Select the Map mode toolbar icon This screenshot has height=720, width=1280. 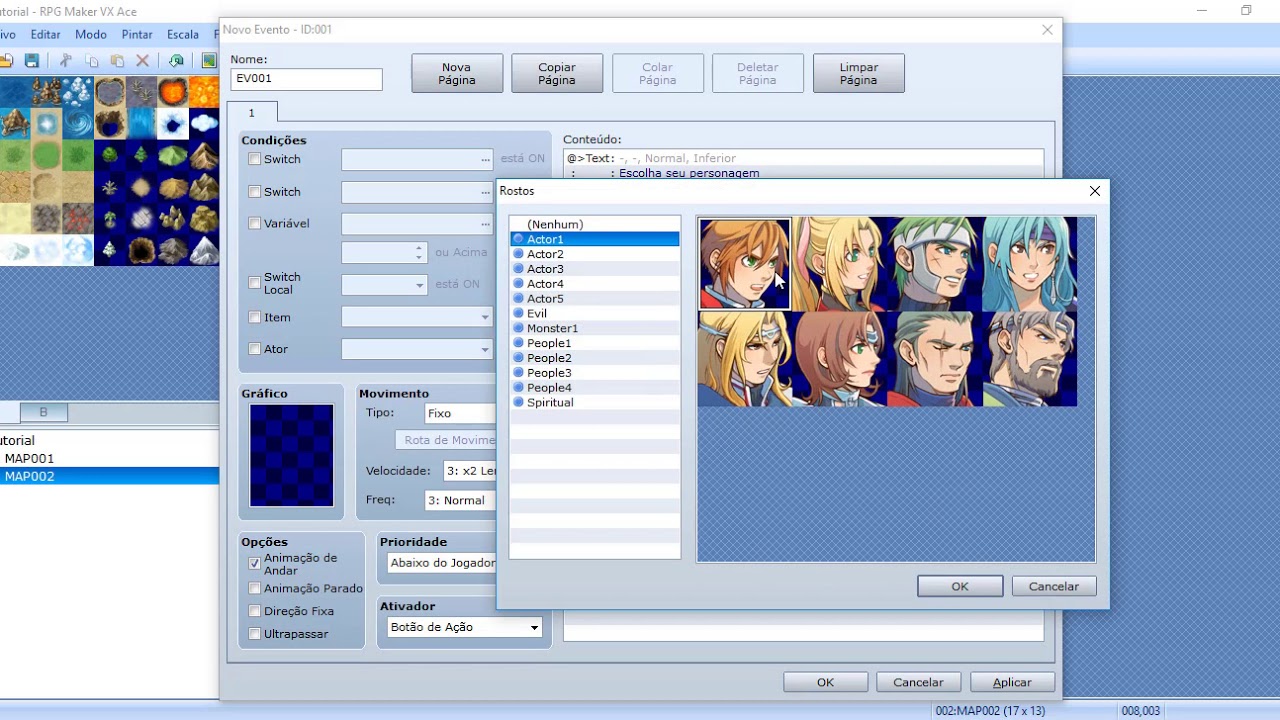point(209,61)
